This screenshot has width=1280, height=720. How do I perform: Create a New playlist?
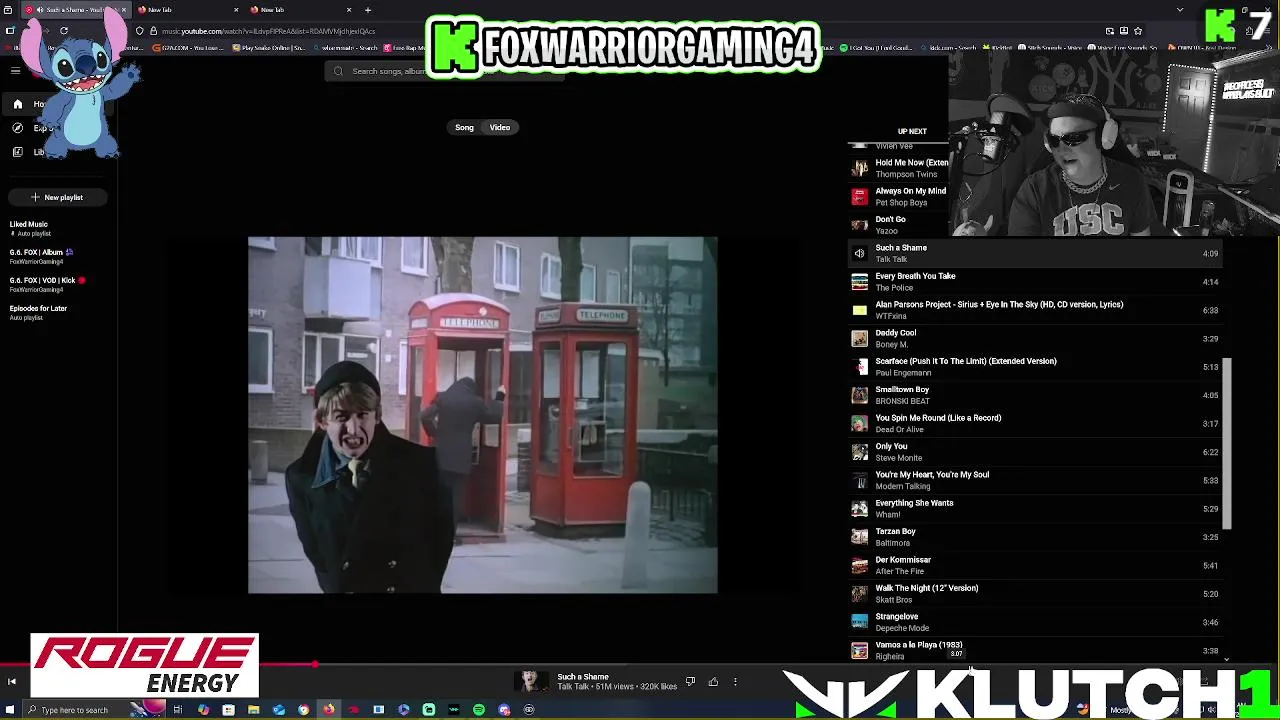tap(57, 198)
